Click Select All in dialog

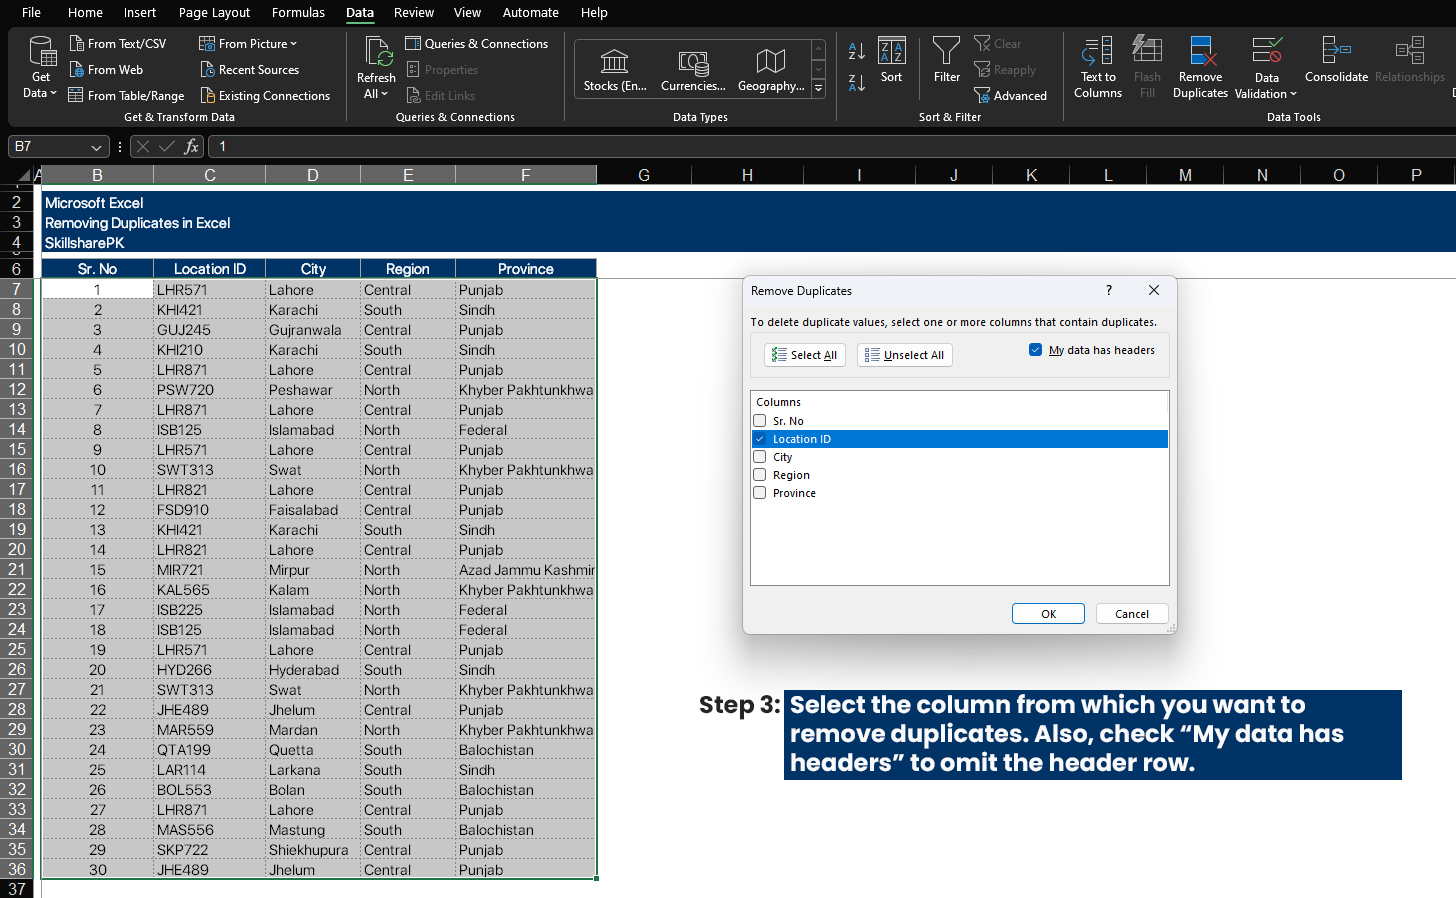(805, 355)
